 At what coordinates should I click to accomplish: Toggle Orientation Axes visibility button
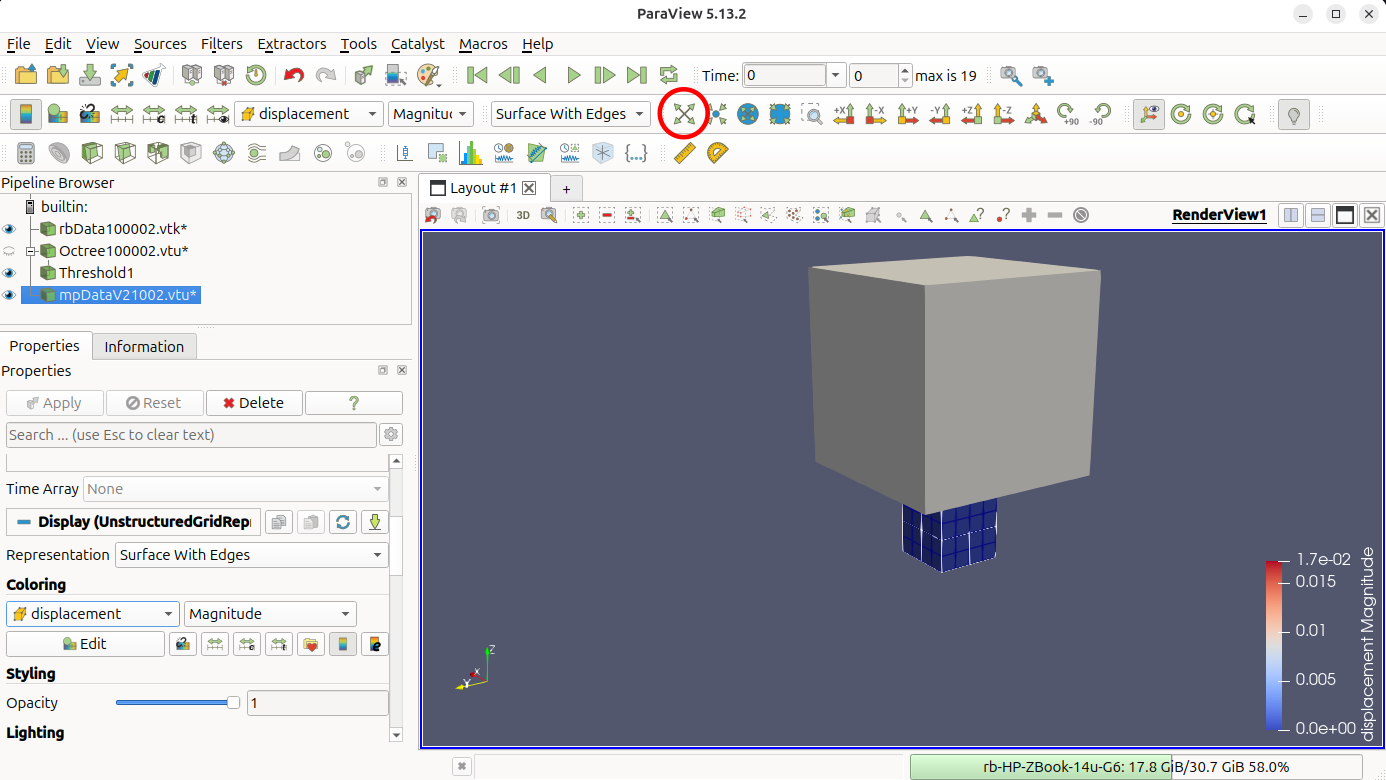pos(1149,114)
